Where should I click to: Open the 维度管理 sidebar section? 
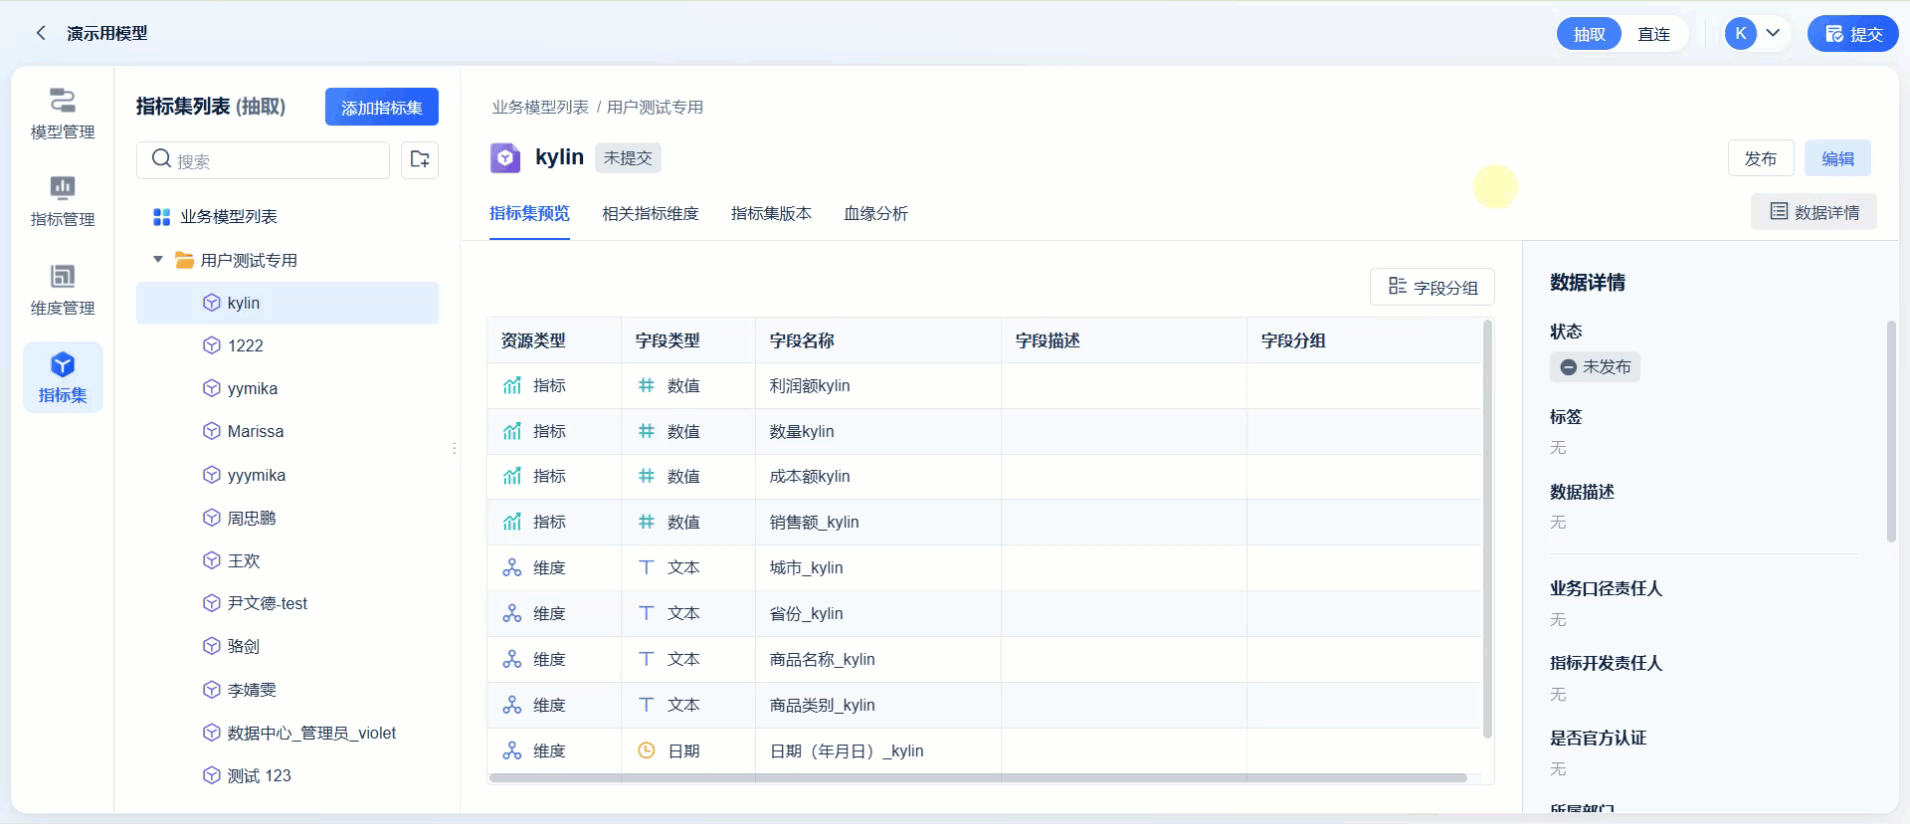pos(62,289)
